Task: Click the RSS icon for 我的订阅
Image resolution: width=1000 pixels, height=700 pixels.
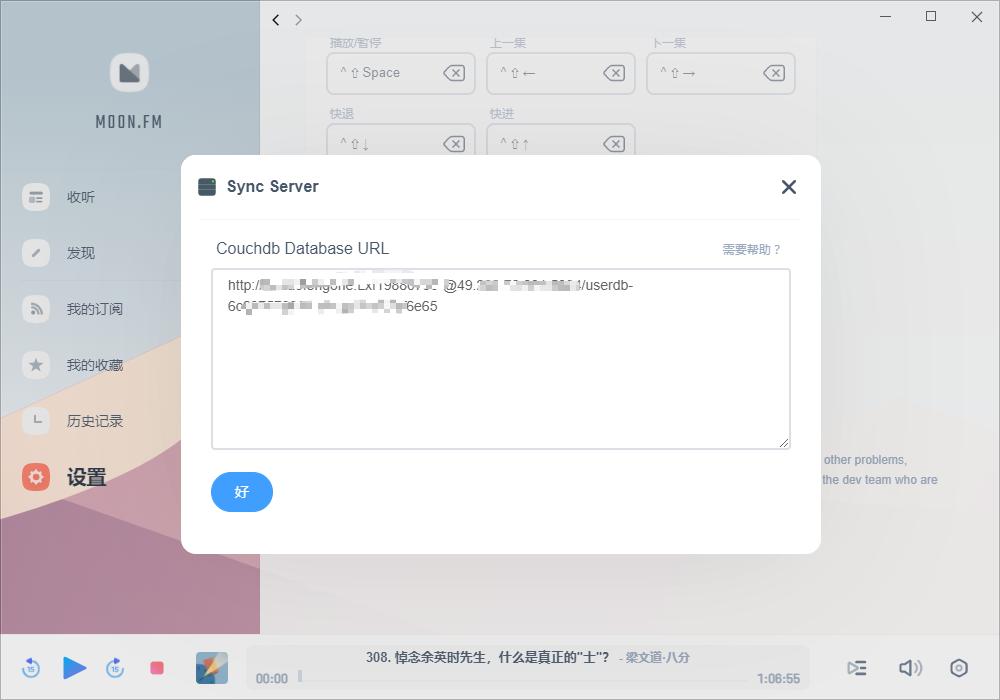Action: pyautogui.click(x=36, y=309)
